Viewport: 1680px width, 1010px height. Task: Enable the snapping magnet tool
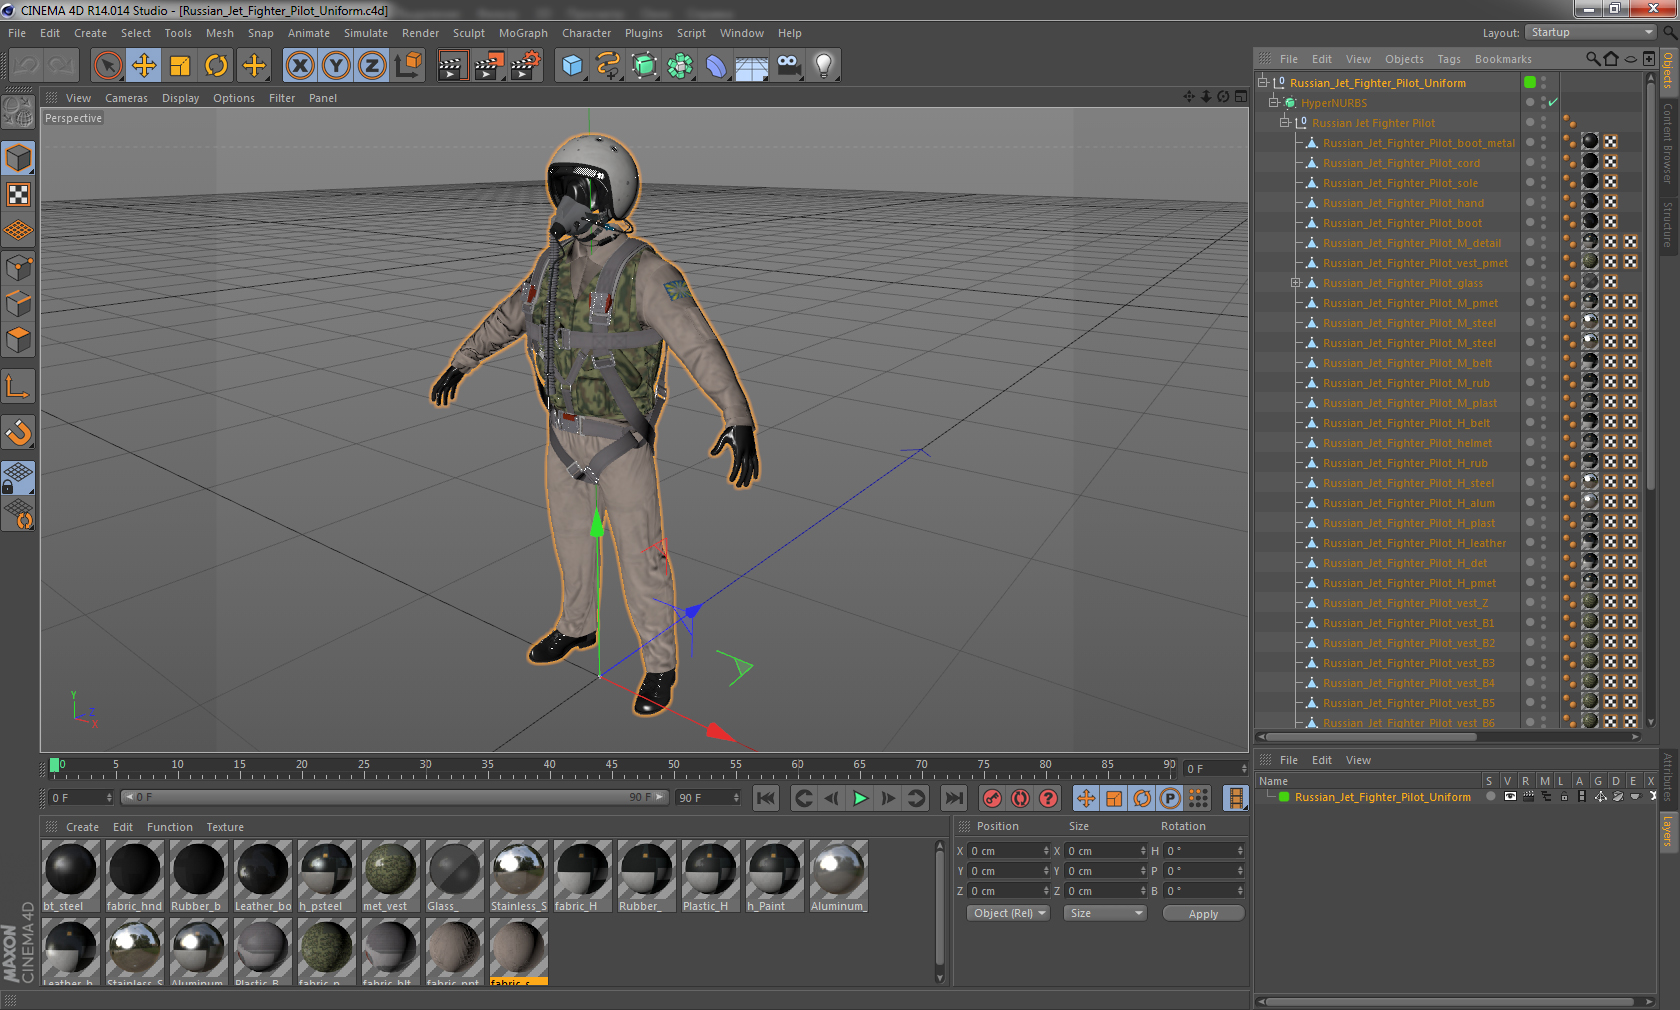(18, 432)
